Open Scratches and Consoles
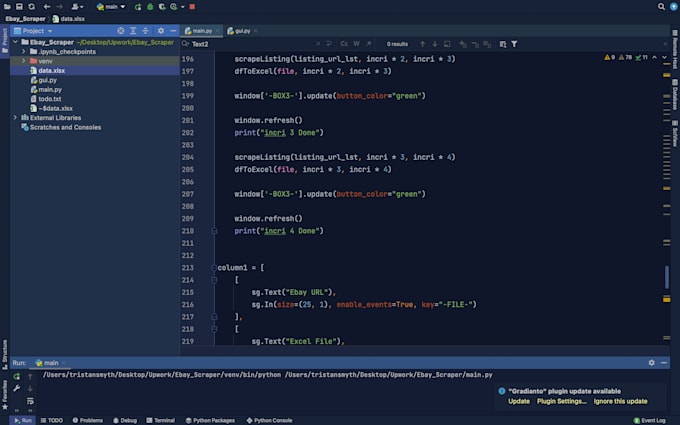 [x=61, y=127]
